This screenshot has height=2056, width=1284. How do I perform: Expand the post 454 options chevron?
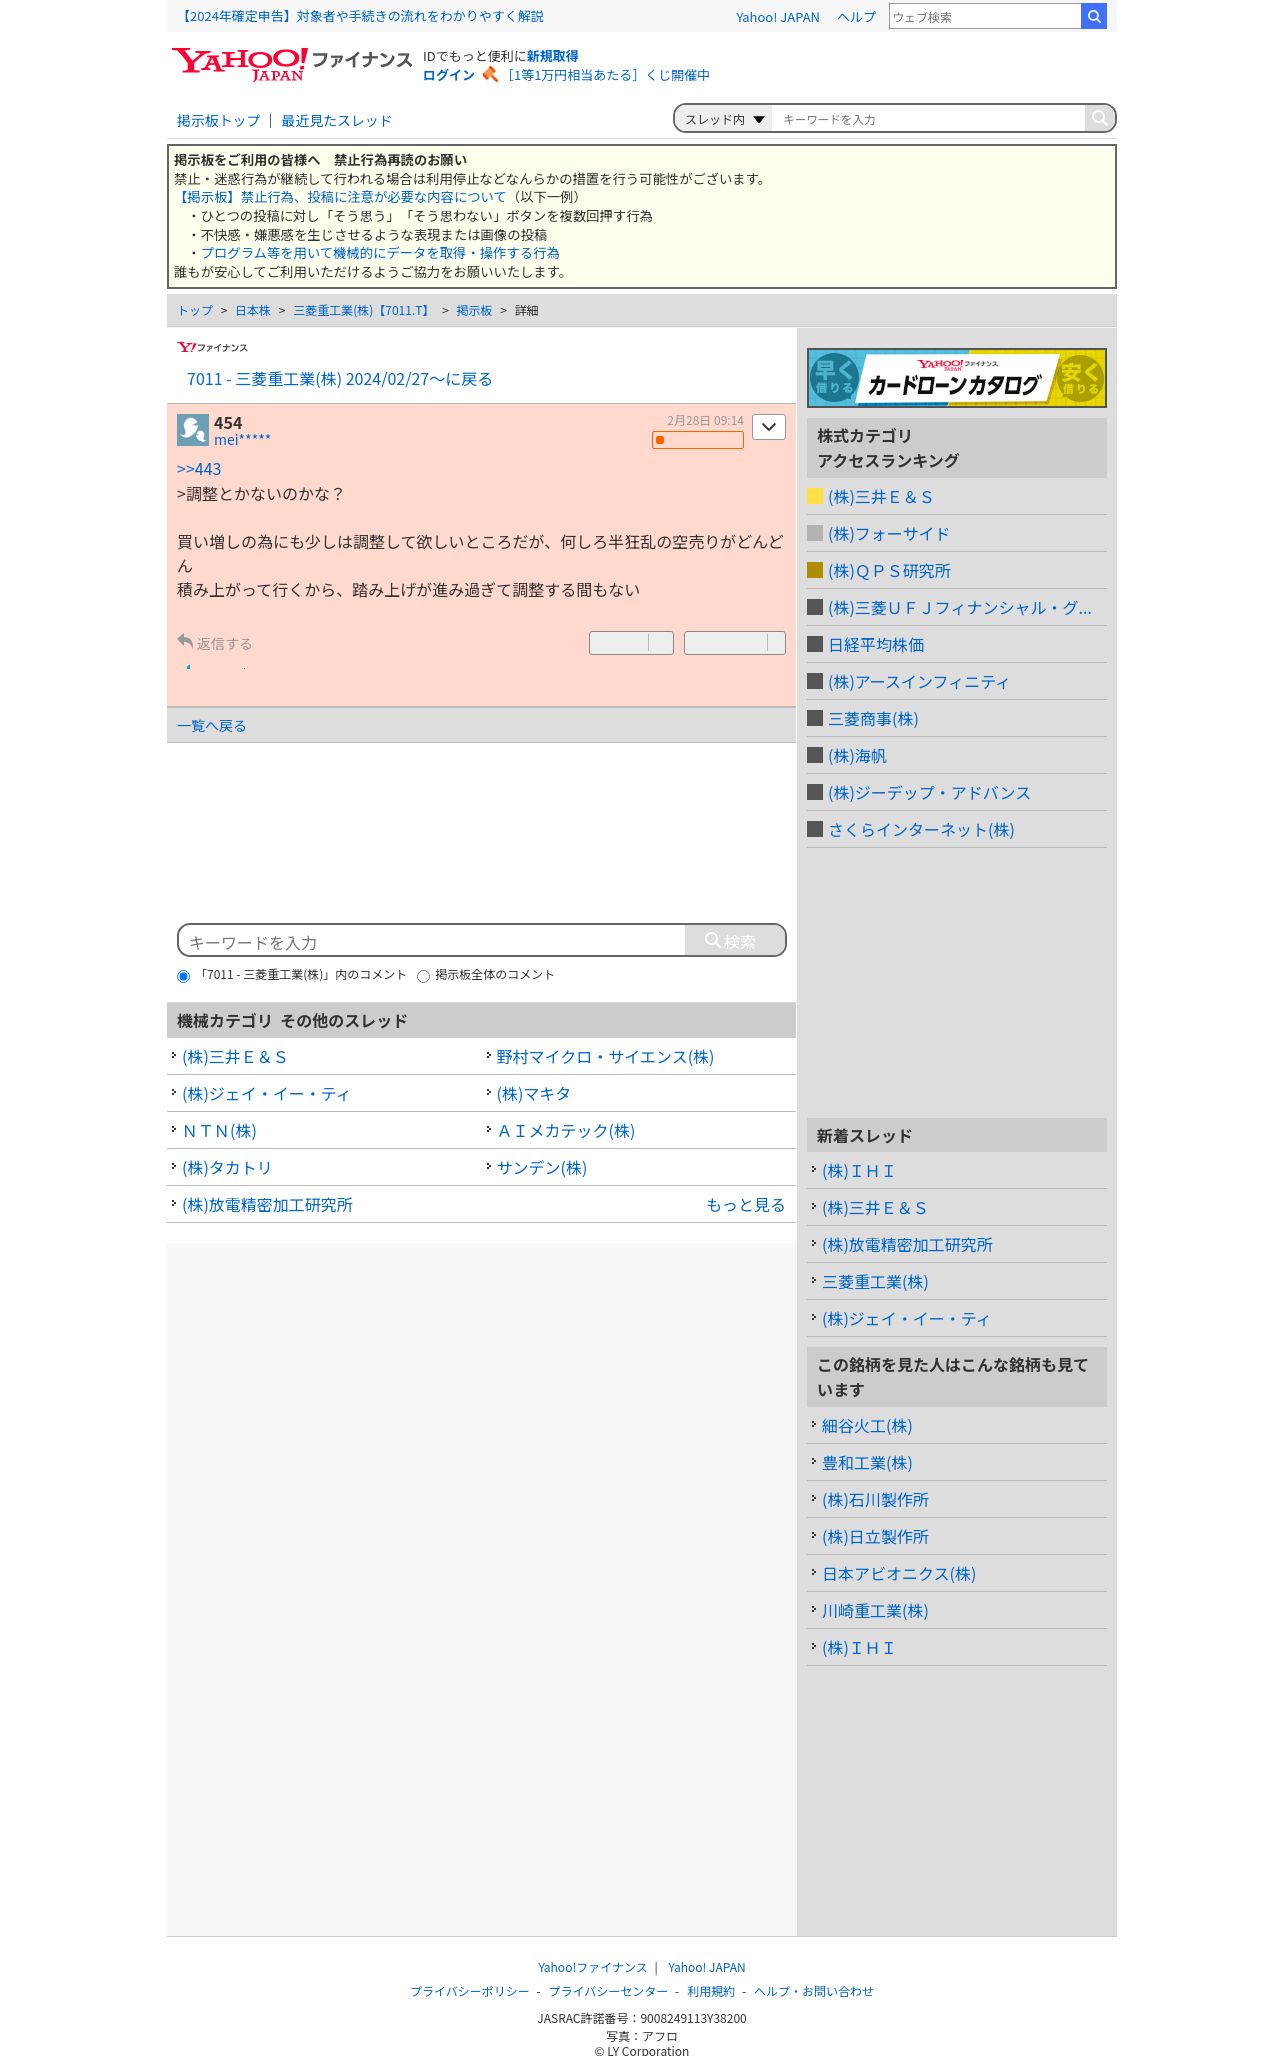click(x=768, y=427)
